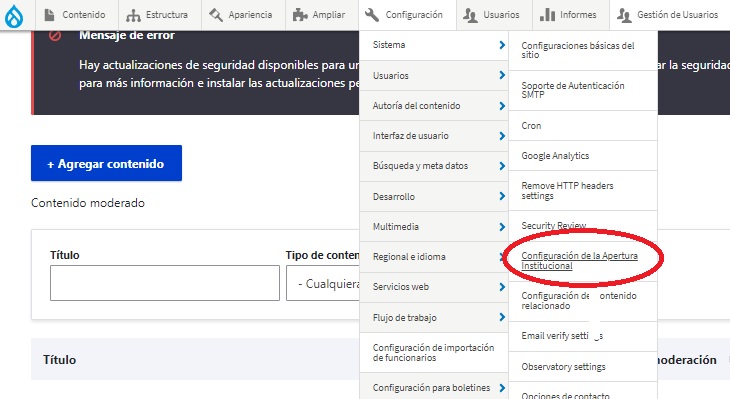Open Configuración de la Apertura Institucional

click(x=579, y=261)
